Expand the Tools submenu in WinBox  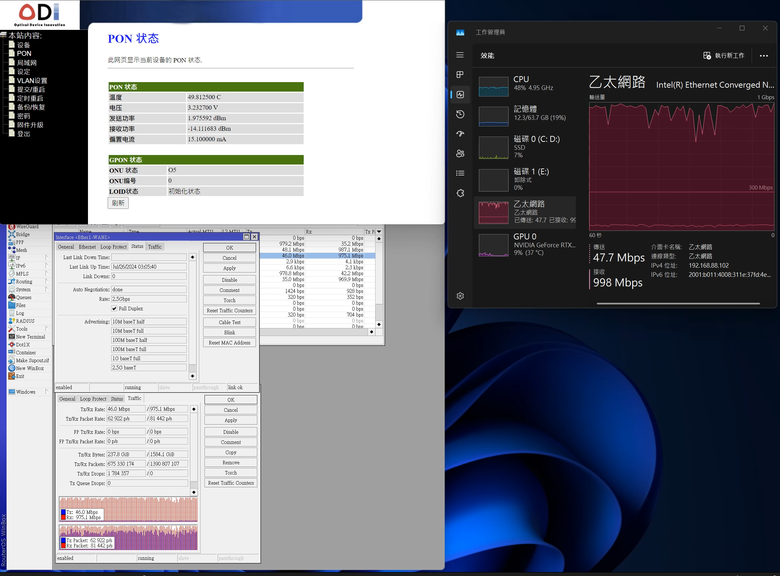(x=47, y=329)
